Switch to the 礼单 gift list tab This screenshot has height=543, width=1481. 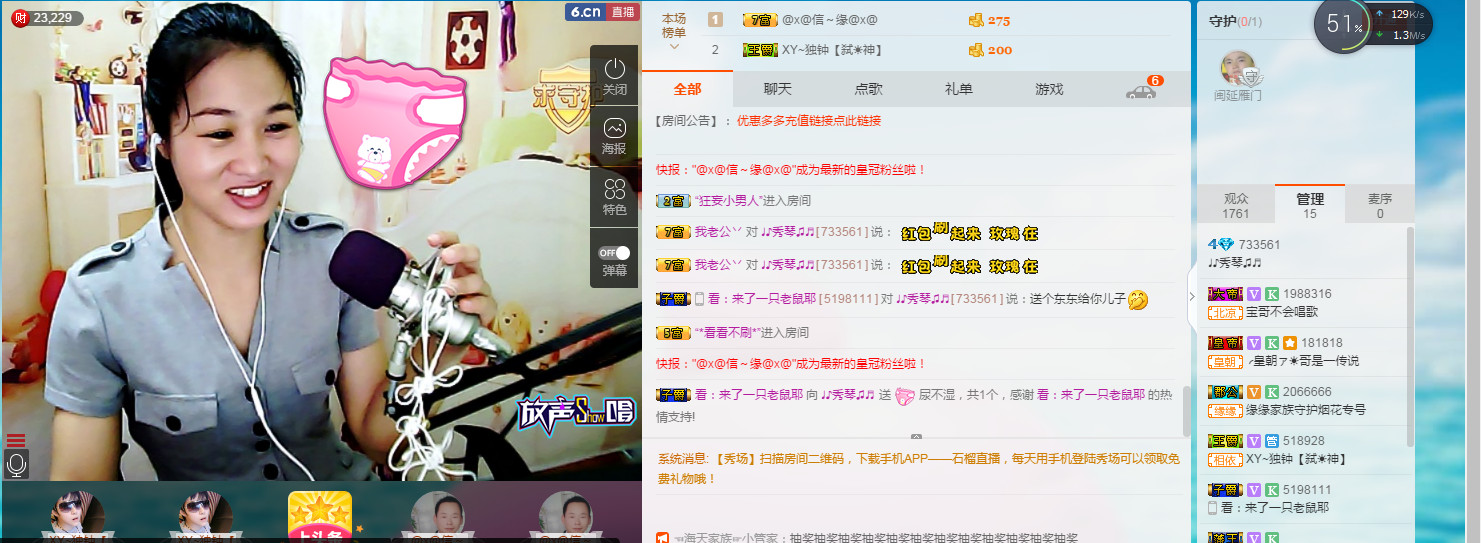tap(958, 89)
